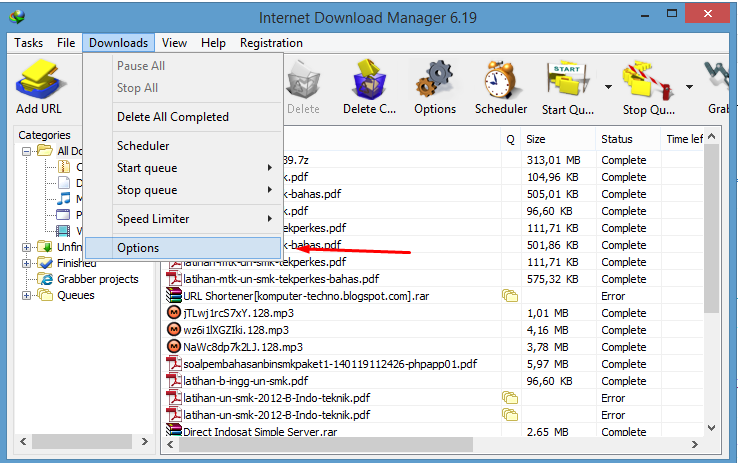Select Direct Indosat Simple Server.rar file name
The height and width of the screenshot is (463, 738).
coord(260,431)
